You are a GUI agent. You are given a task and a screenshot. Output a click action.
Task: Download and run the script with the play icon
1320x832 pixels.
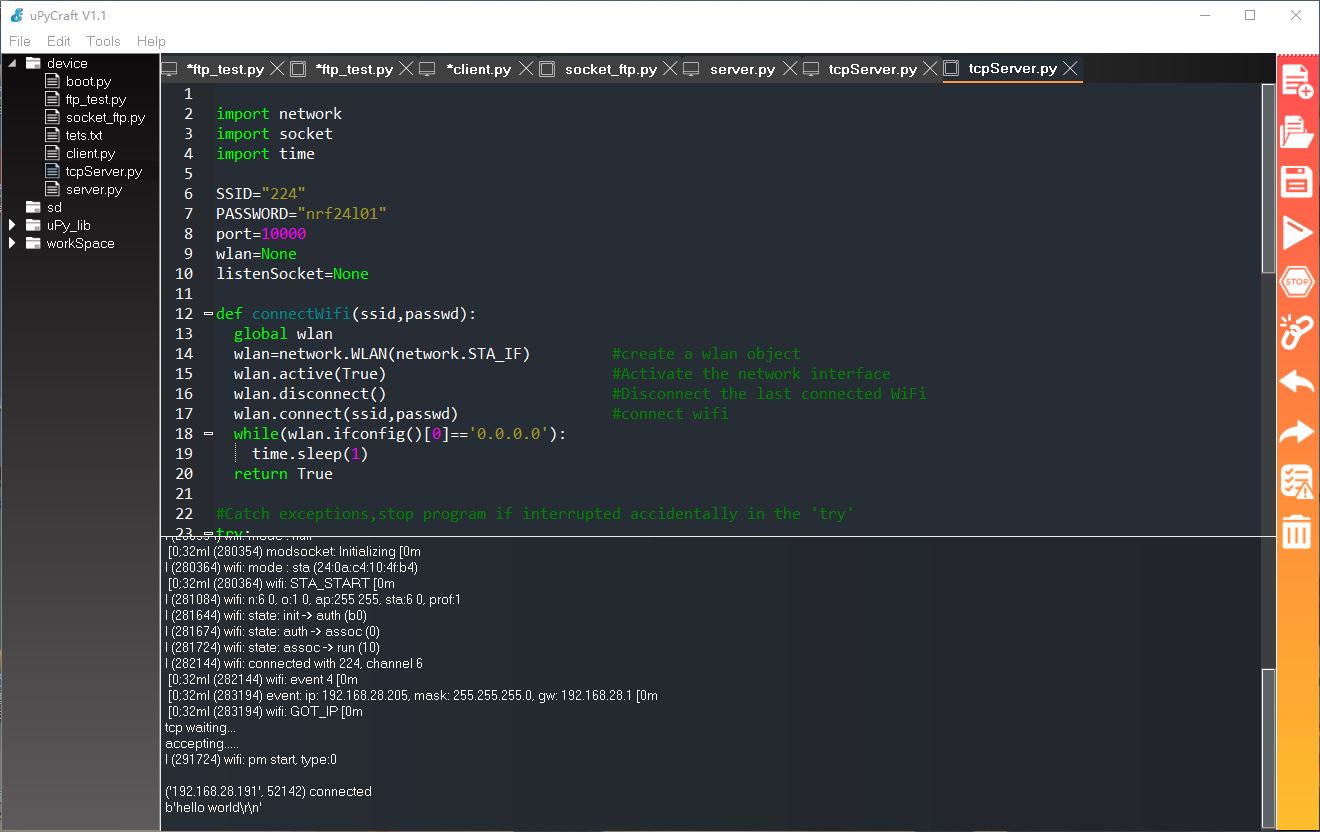pos(1296,231)
